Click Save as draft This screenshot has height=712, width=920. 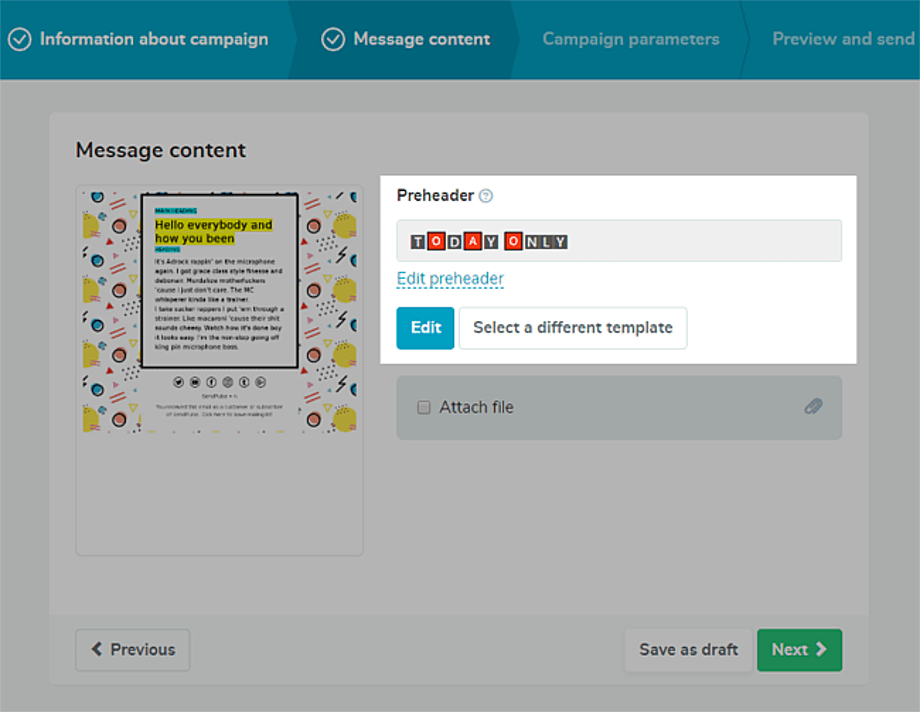point(688,650)
